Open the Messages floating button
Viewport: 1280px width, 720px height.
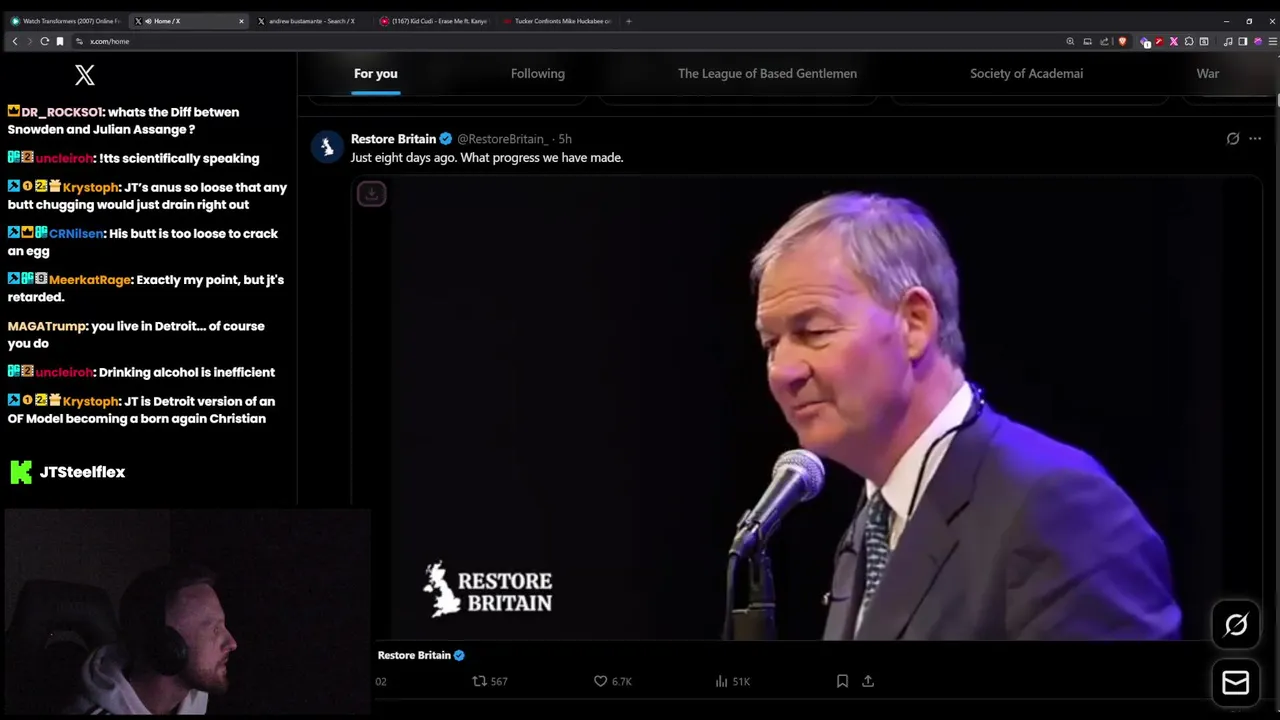[1236, 683]
